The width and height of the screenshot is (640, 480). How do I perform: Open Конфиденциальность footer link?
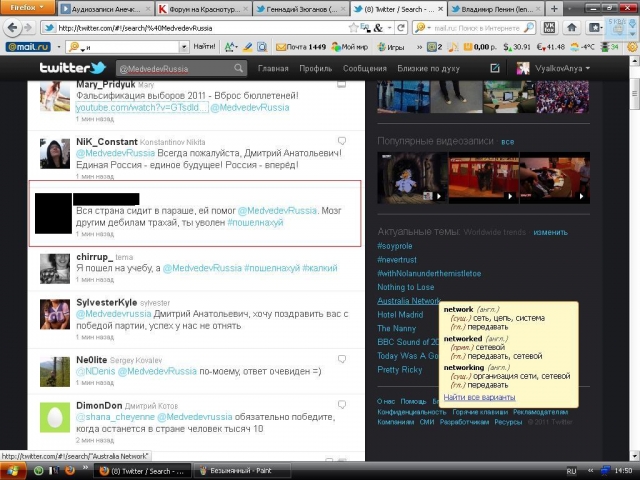point(412,412)
